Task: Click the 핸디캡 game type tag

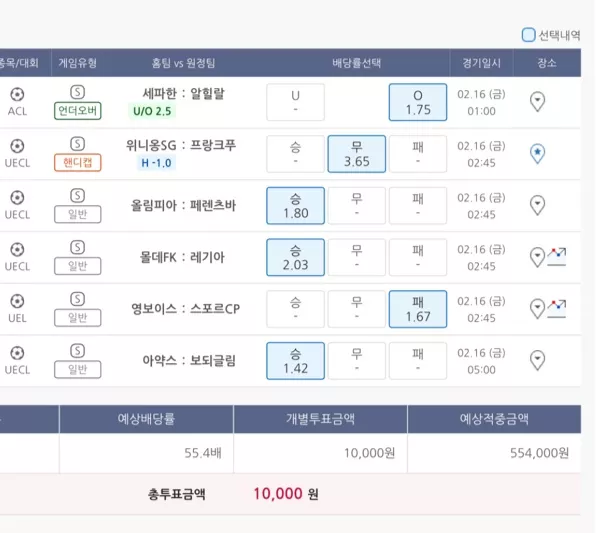Action: 78,162
